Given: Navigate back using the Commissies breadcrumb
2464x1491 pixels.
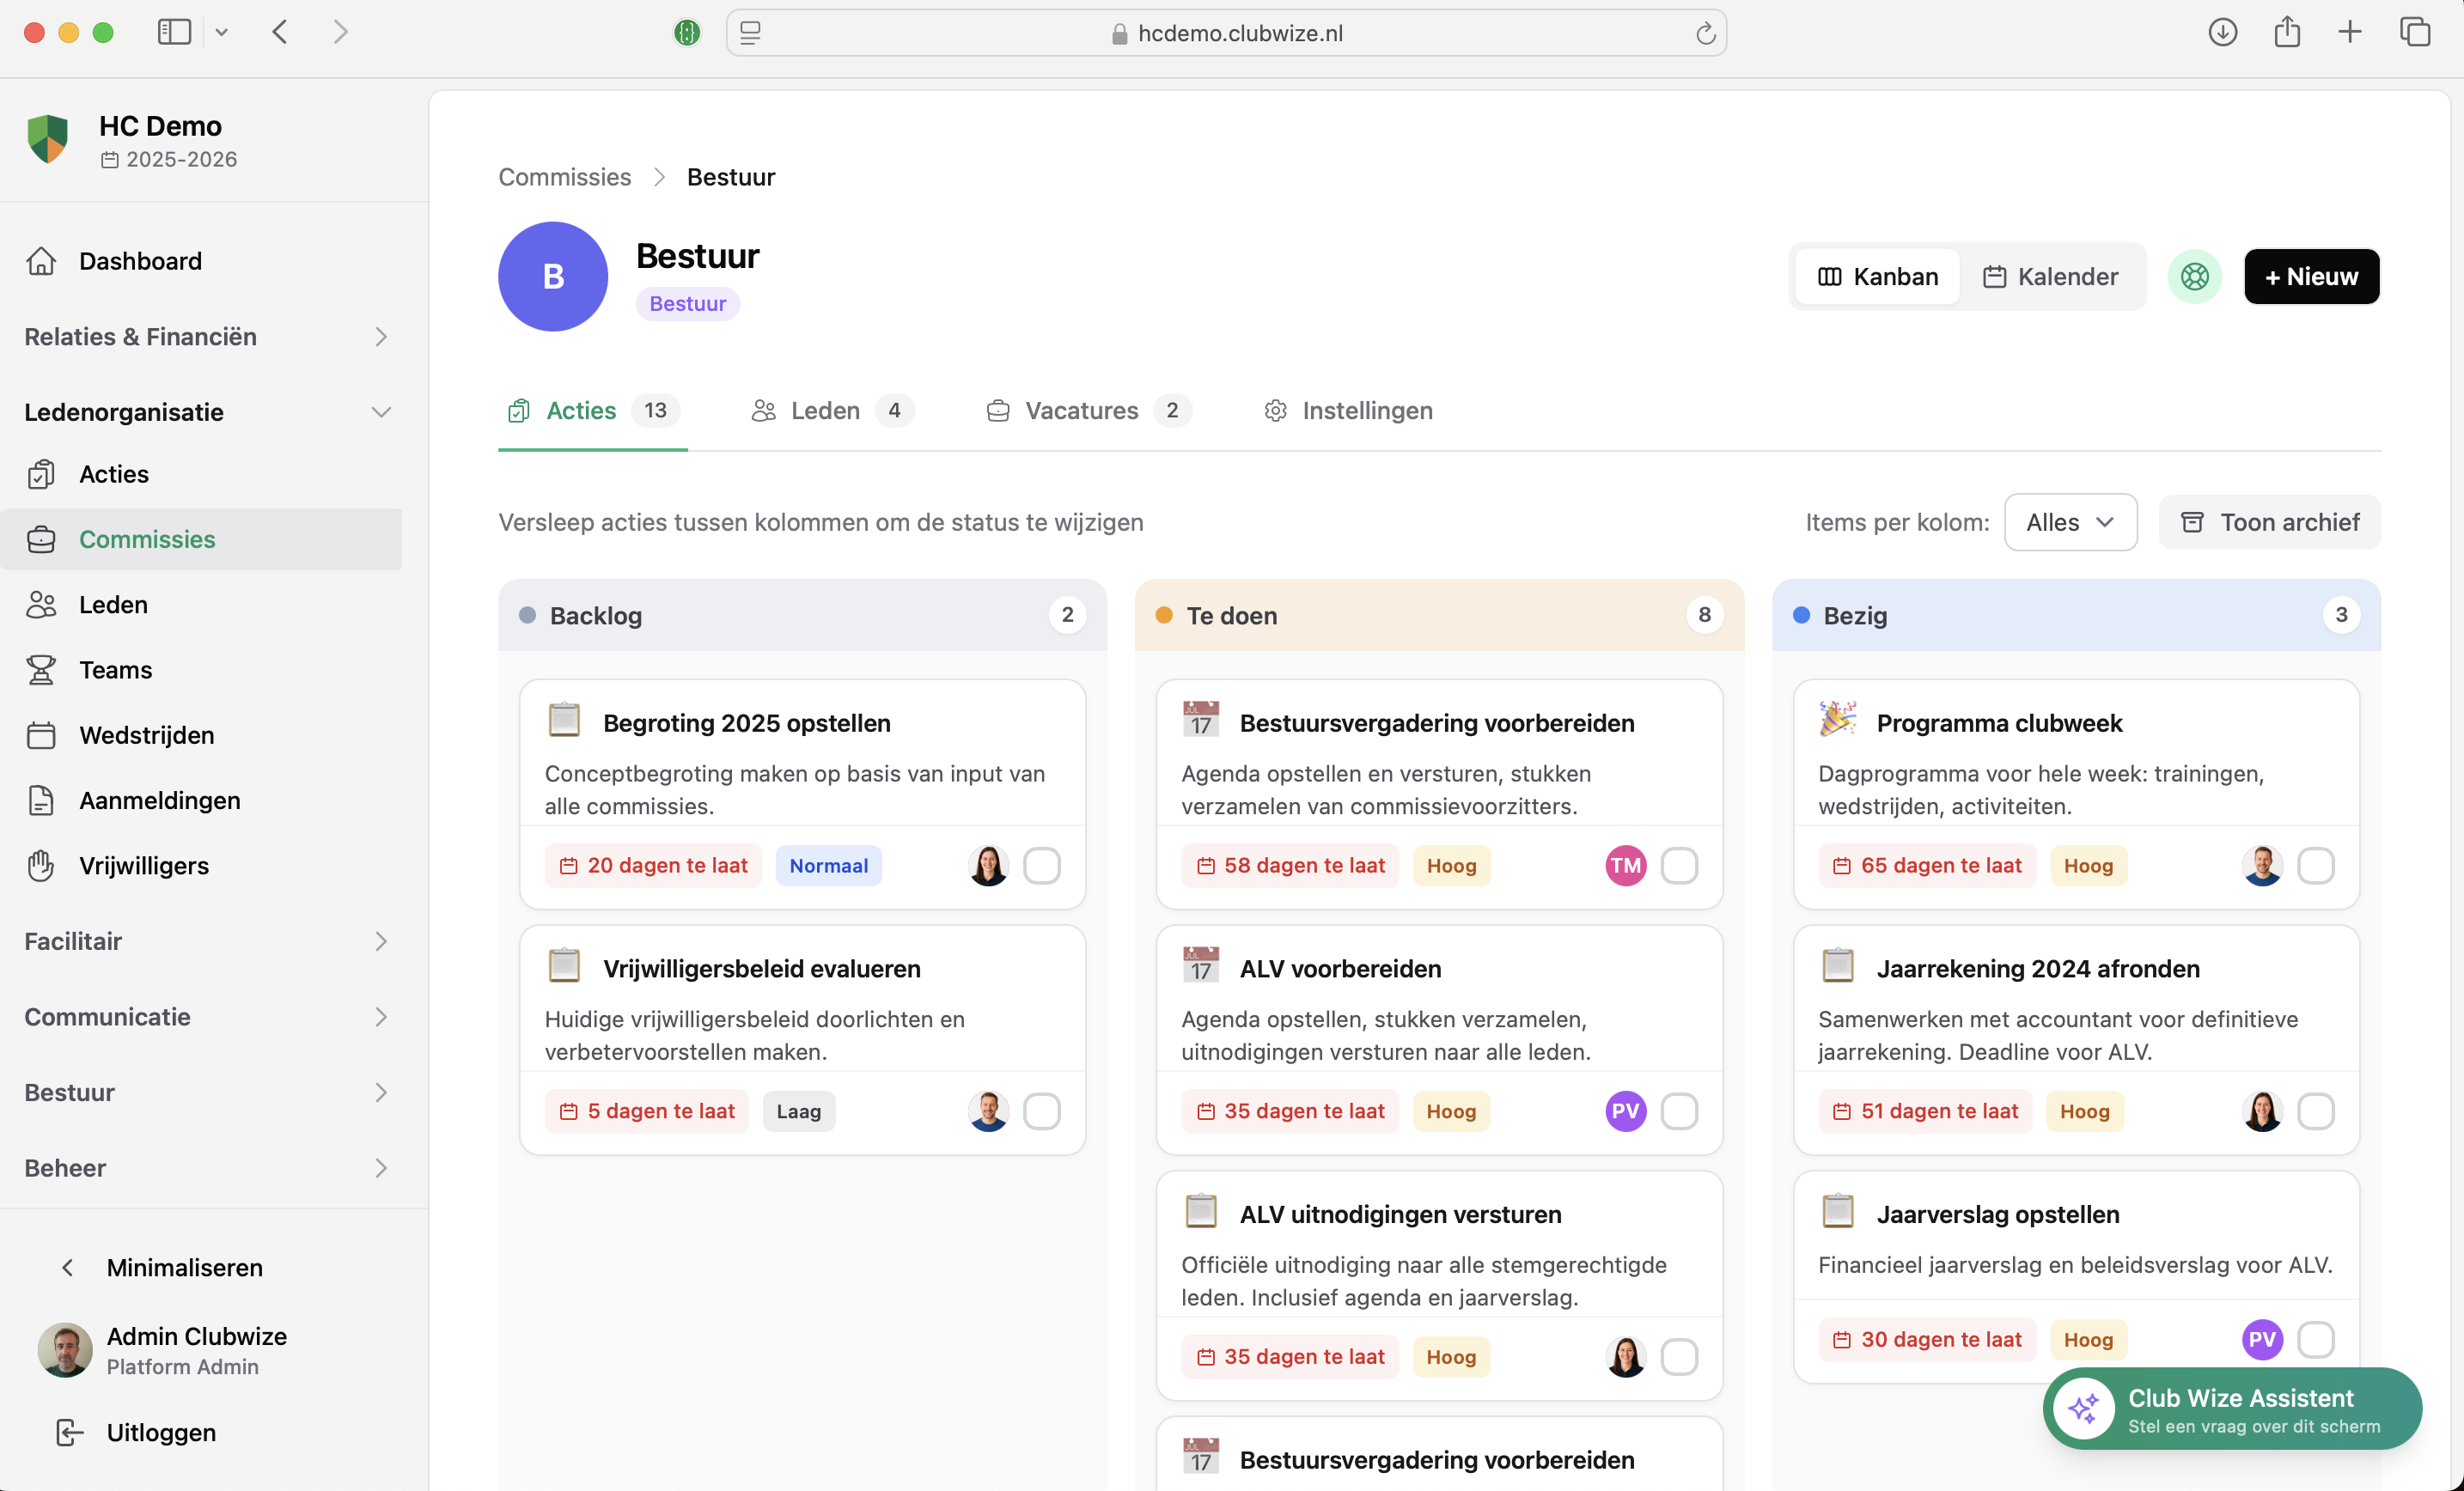Looking at the screenshot, I should coord(565,176).
